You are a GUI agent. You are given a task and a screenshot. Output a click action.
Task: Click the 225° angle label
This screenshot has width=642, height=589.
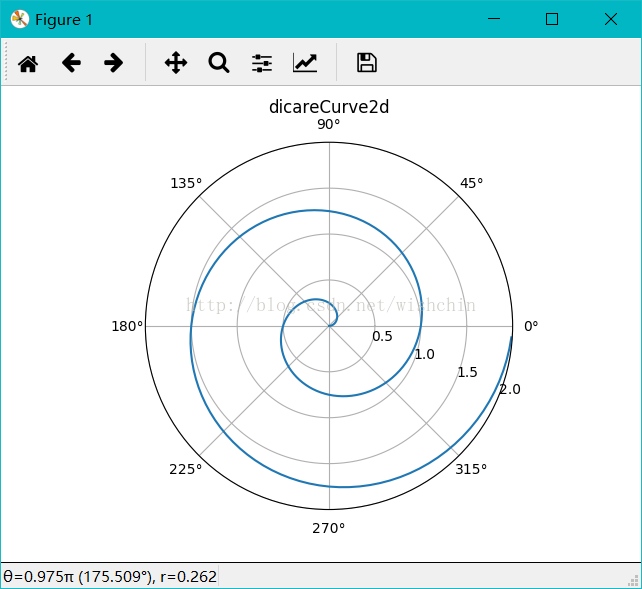[185, 469]
